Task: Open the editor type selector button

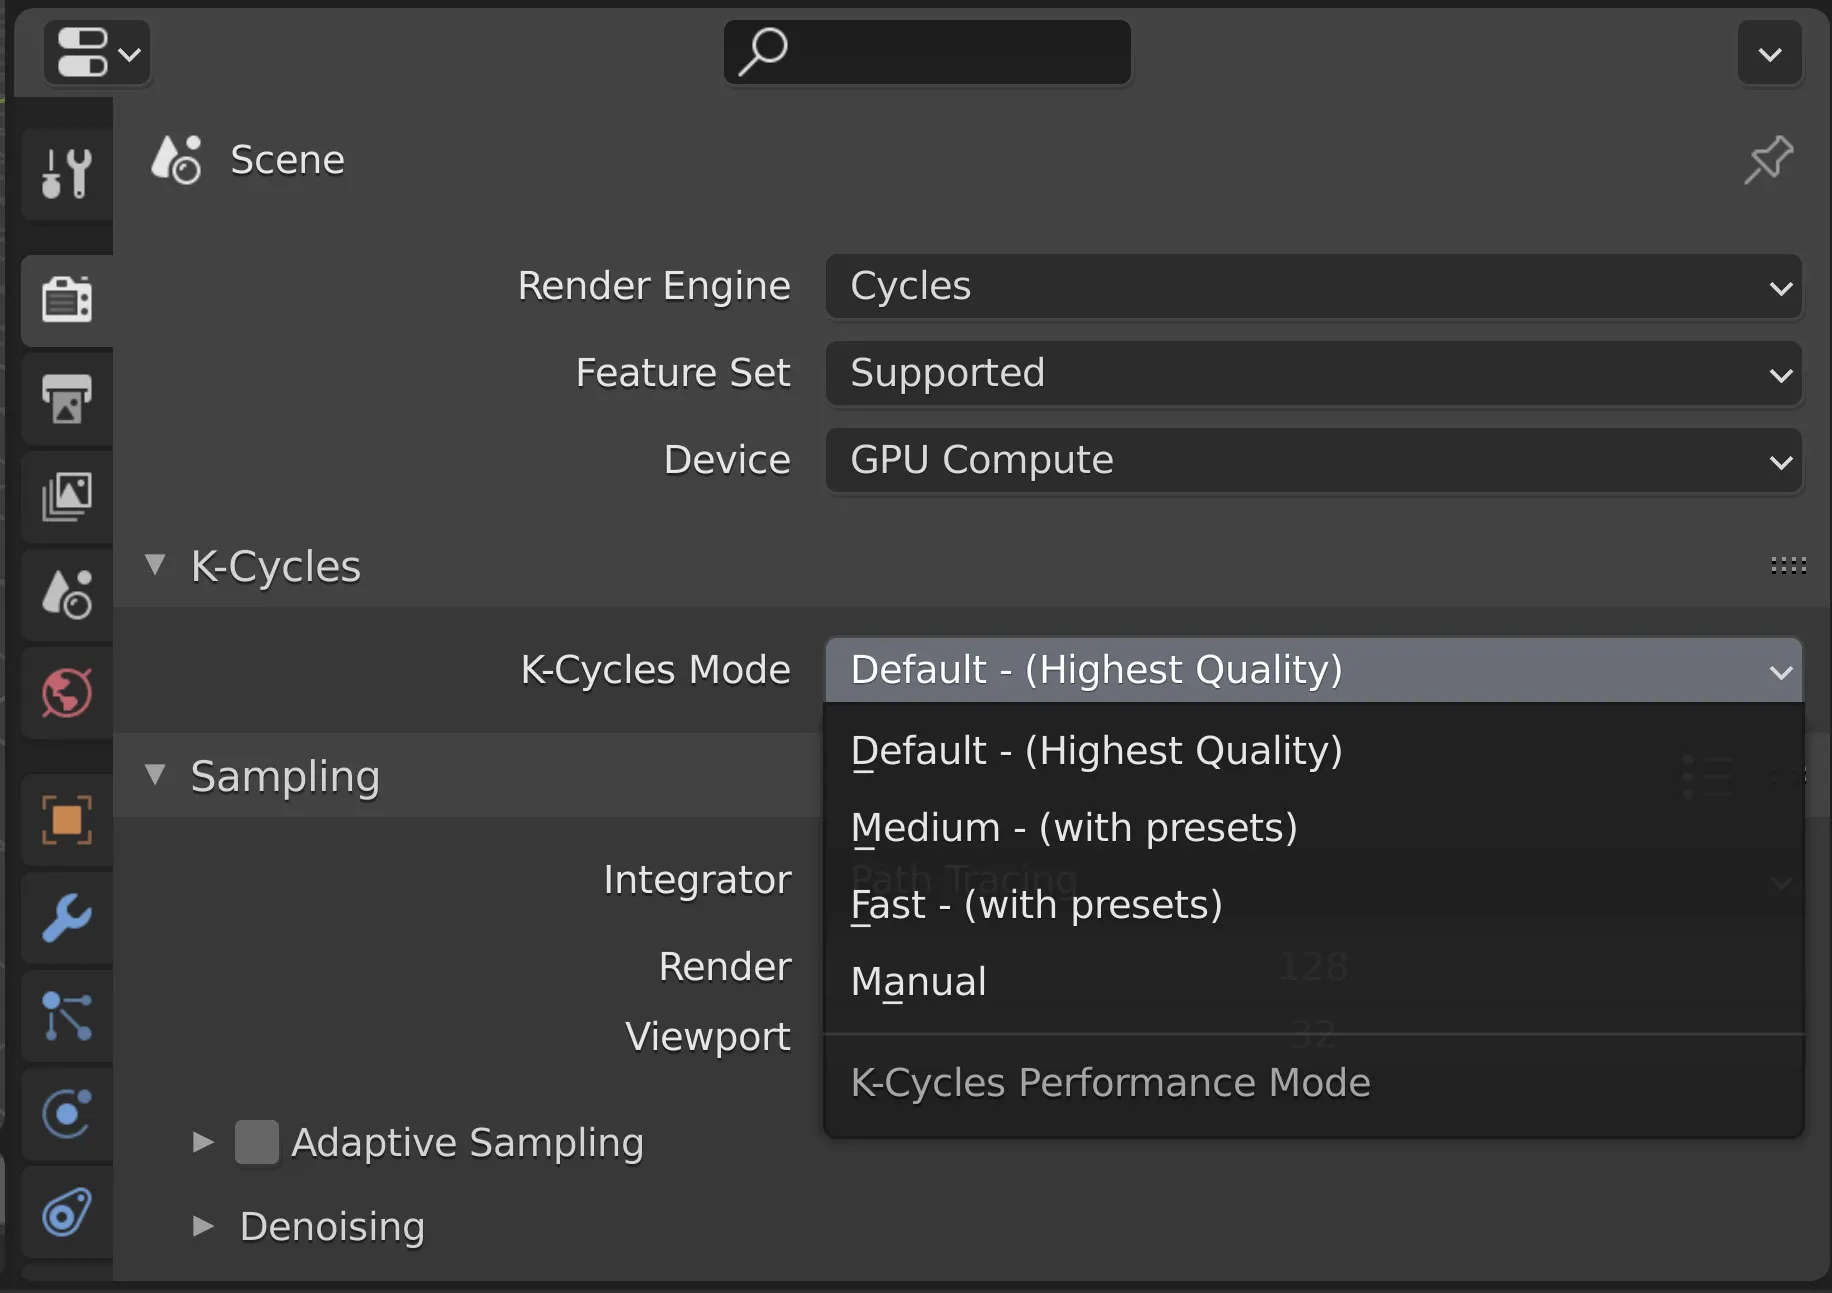Action: click(x=97, y=53)
